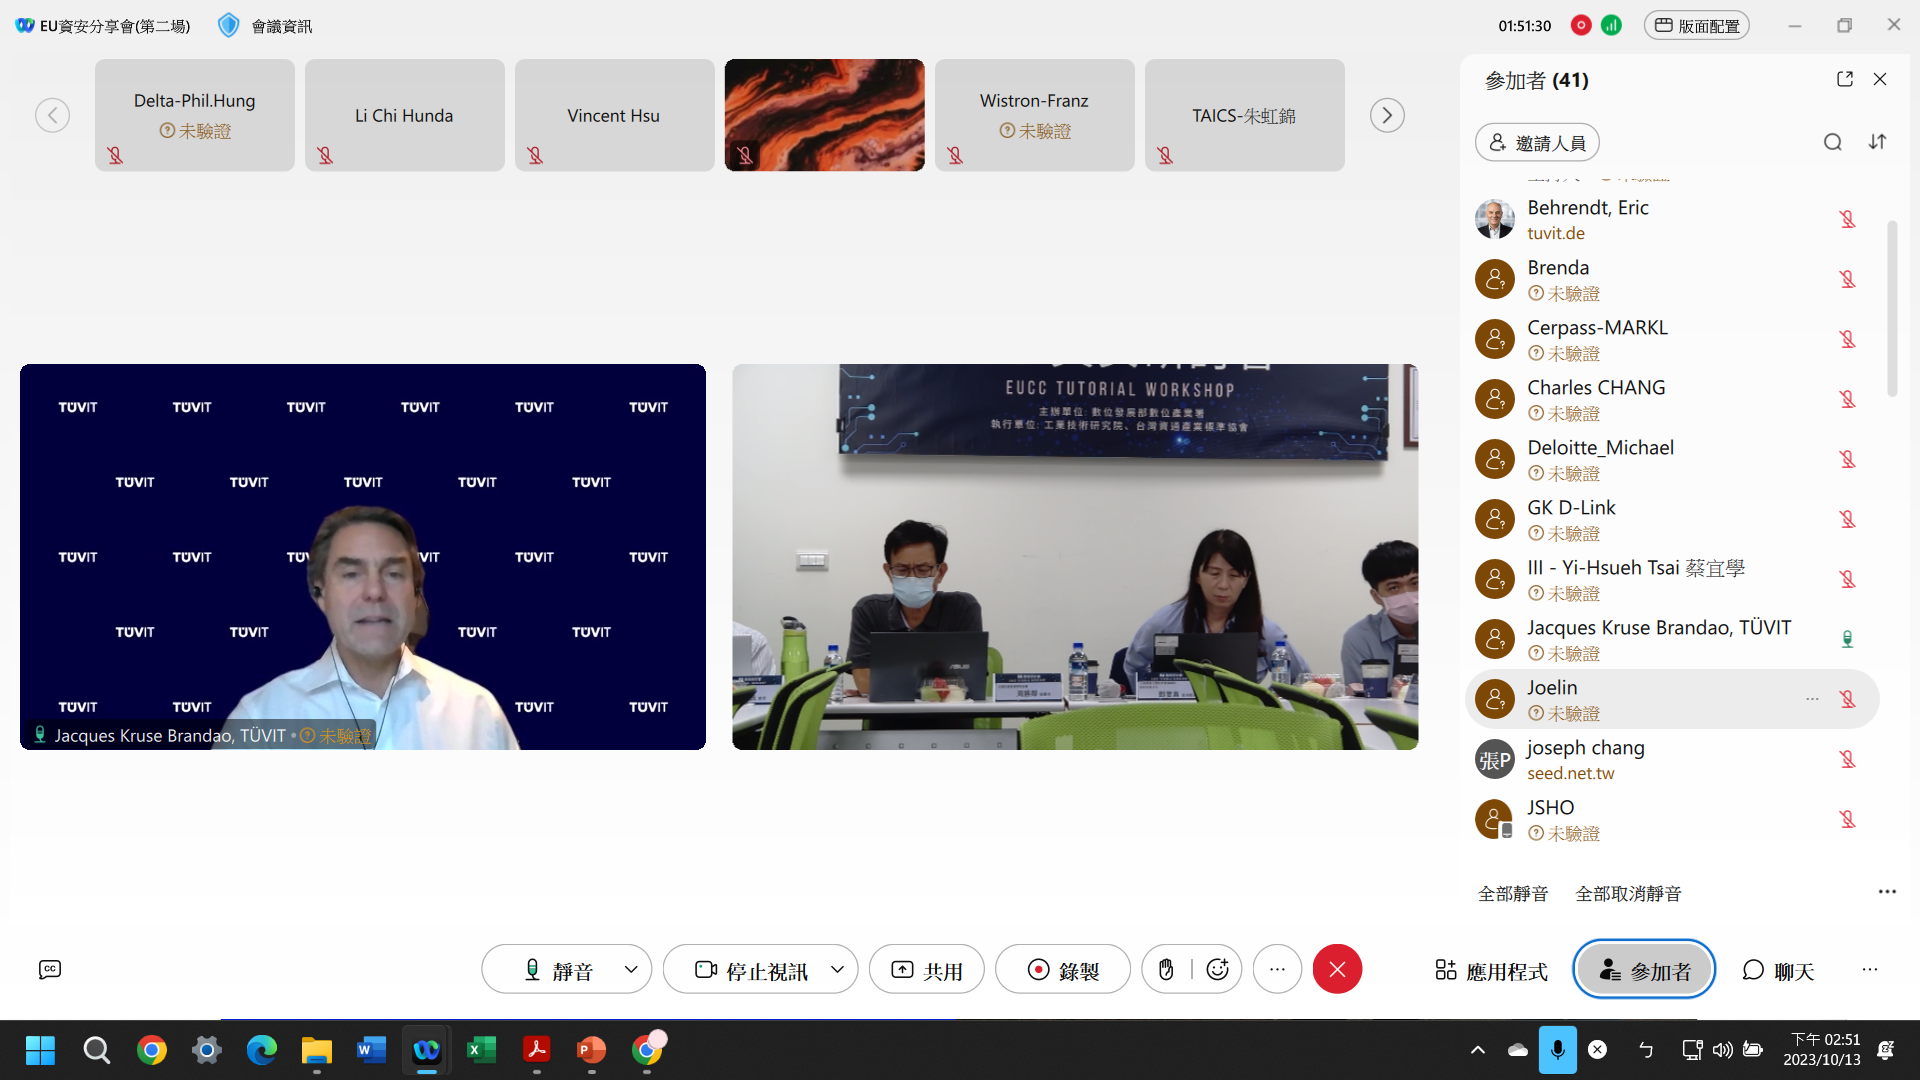
Task: Select III - Yi-Hsueh Tsai participant row
Action: point(1672,579)
